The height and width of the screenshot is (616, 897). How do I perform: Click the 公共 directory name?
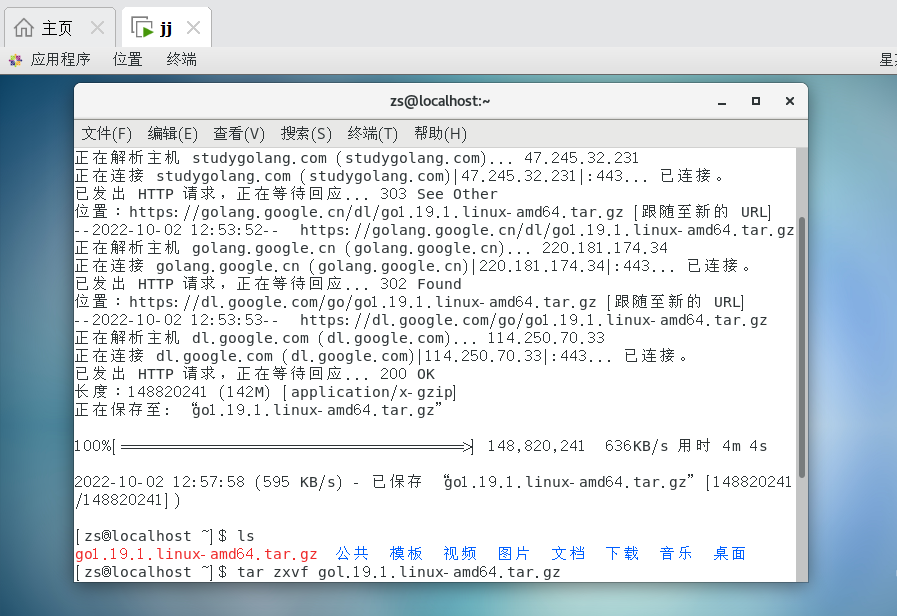(x=352, y=554)
